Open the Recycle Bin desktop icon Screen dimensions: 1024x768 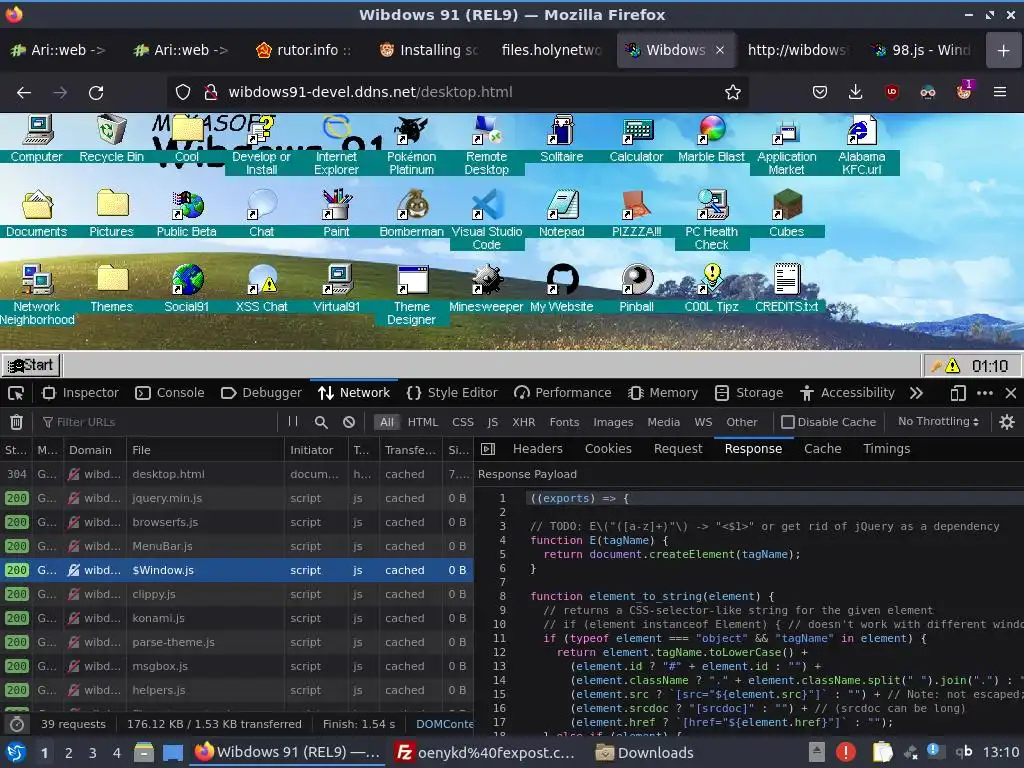[x=112, y=138]
